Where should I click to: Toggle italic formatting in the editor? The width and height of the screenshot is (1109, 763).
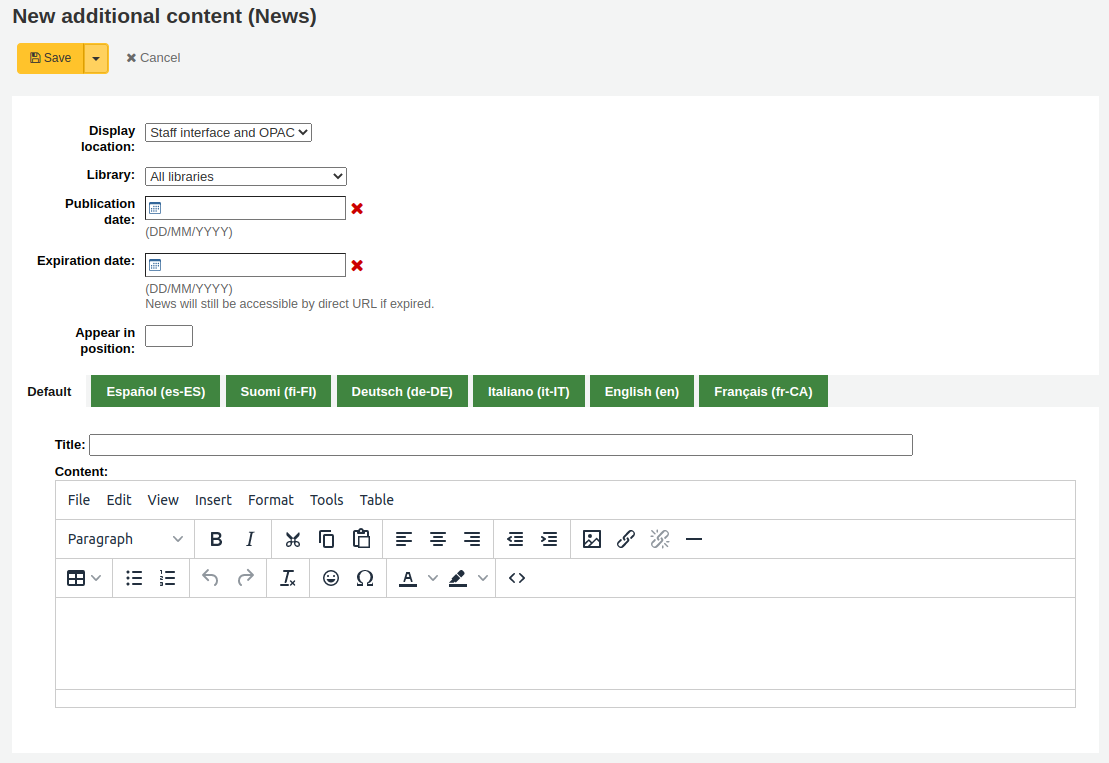click(250, 540)
